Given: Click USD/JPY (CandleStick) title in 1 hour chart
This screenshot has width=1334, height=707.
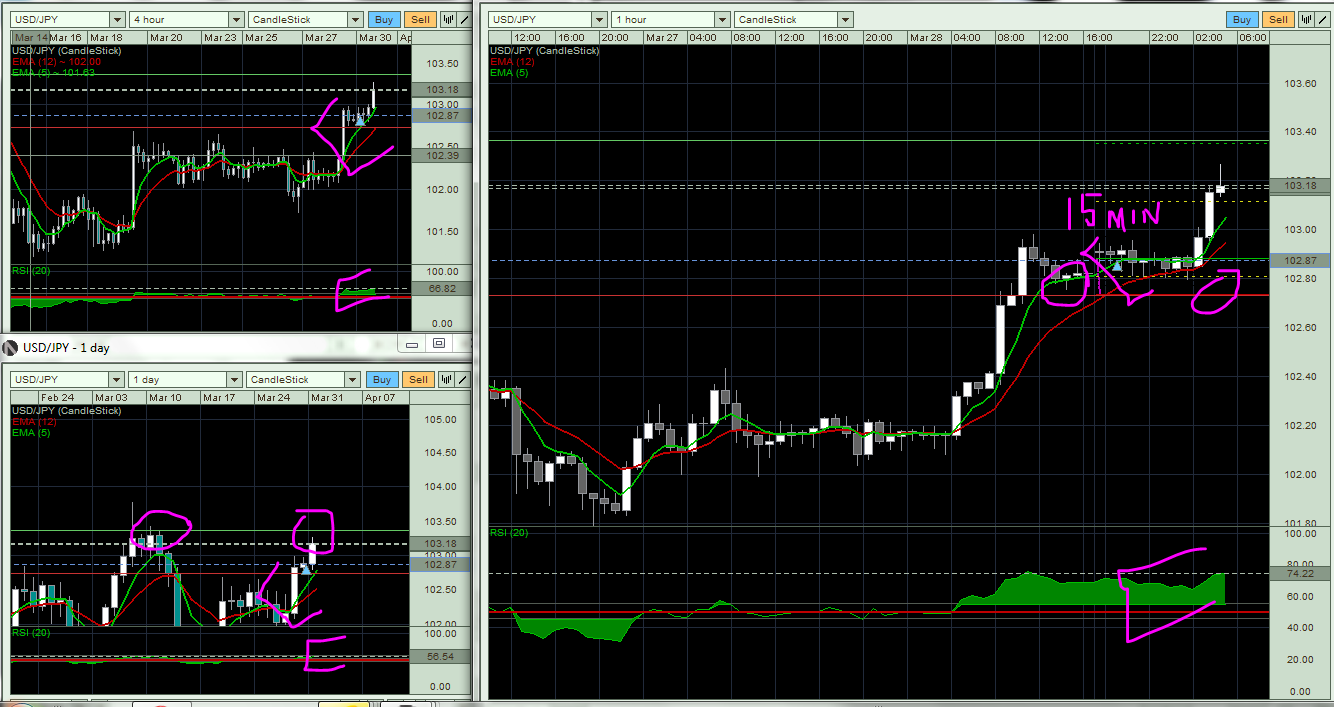Looking at the screenshot, I should click(544, 50).
